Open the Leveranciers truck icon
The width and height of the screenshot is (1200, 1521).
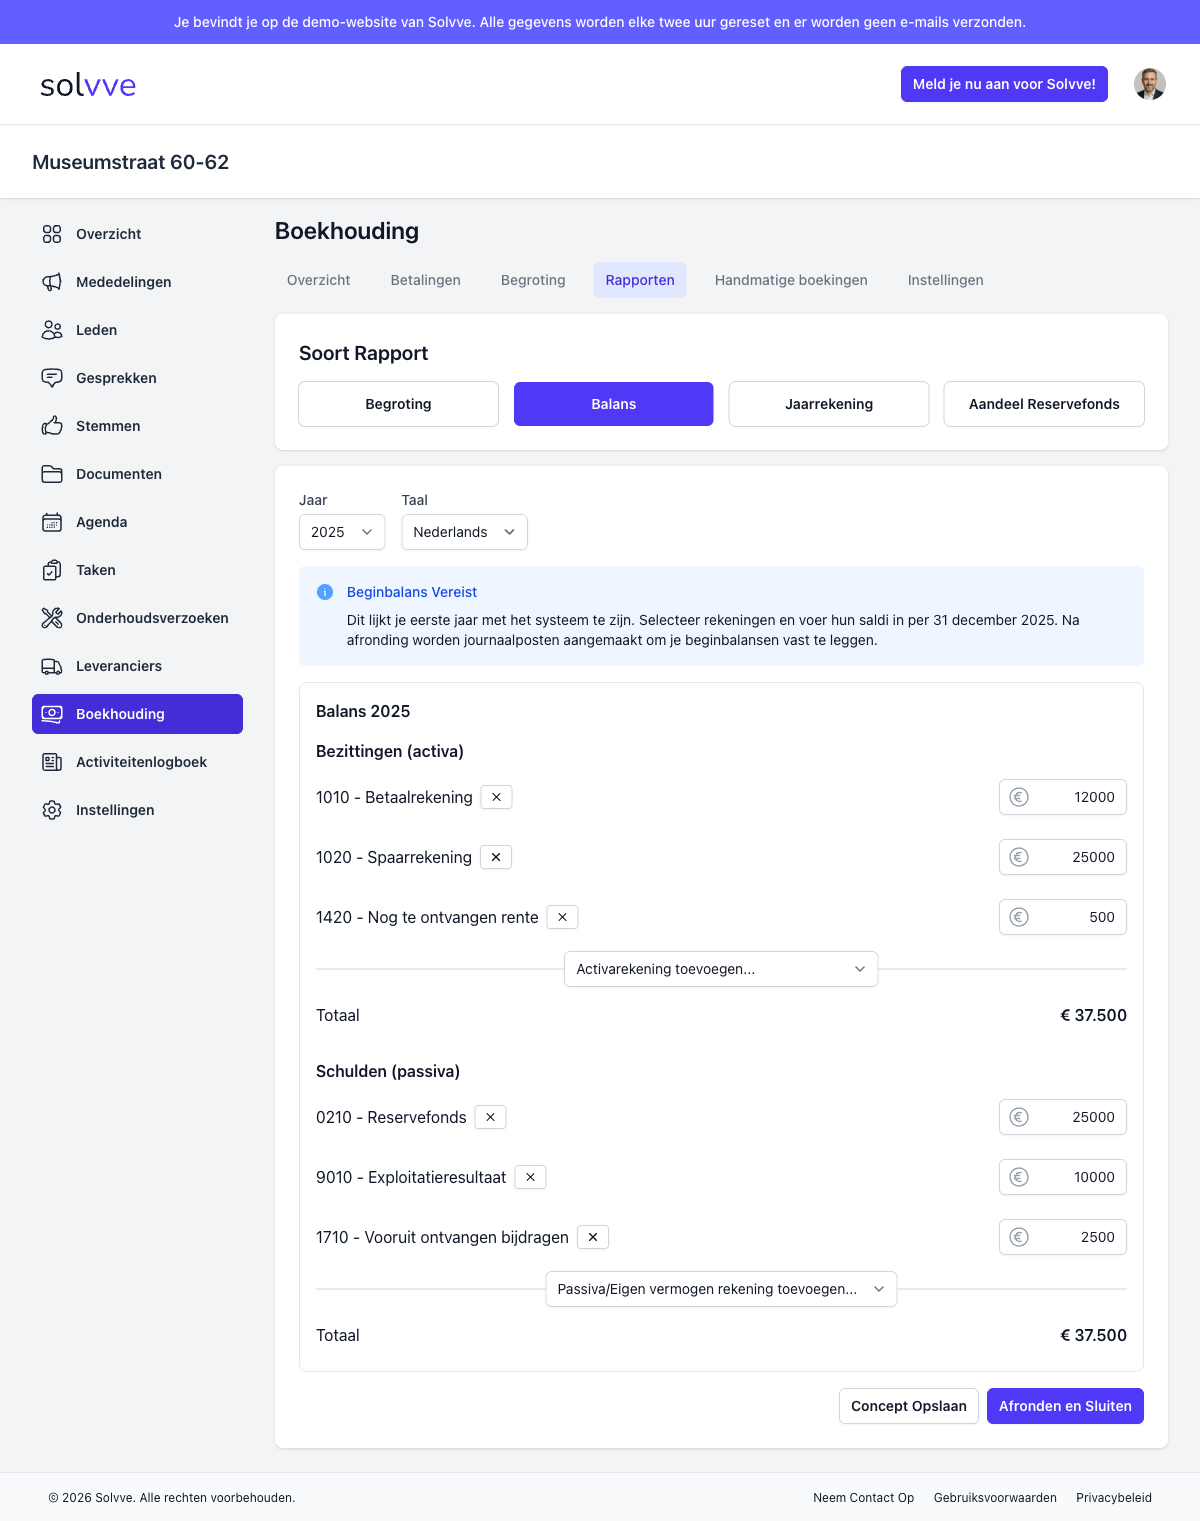click(52, 666)
